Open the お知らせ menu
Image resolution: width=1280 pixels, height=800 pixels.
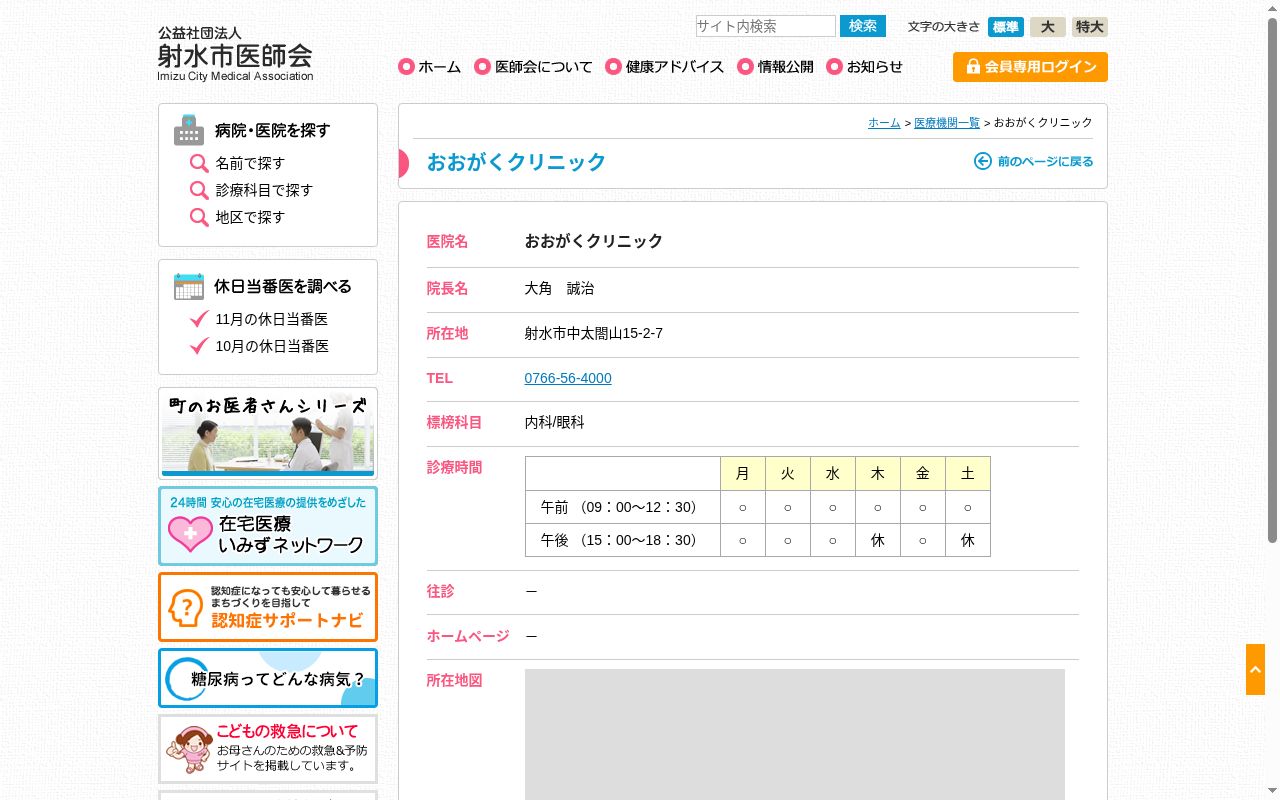(864, 67)
